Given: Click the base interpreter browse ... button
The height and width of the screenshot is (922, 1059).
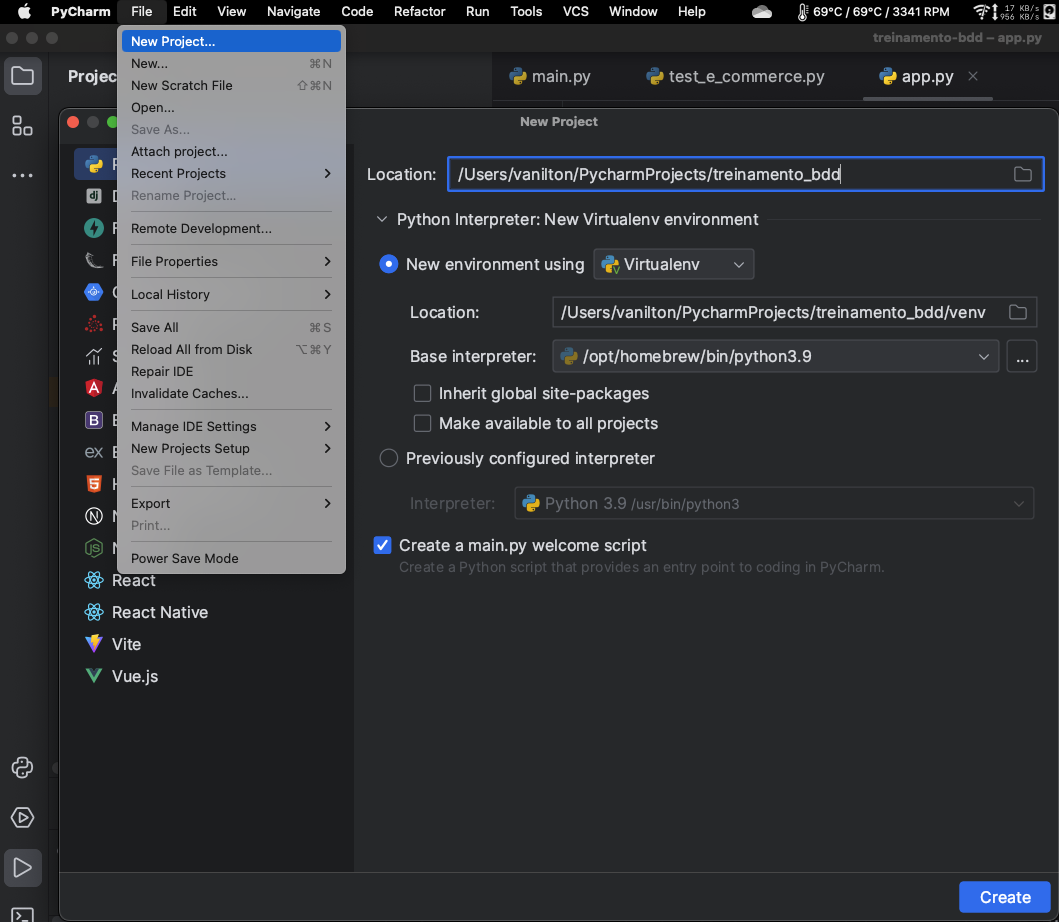Looking at the screenshot, I should (1022, 356).
